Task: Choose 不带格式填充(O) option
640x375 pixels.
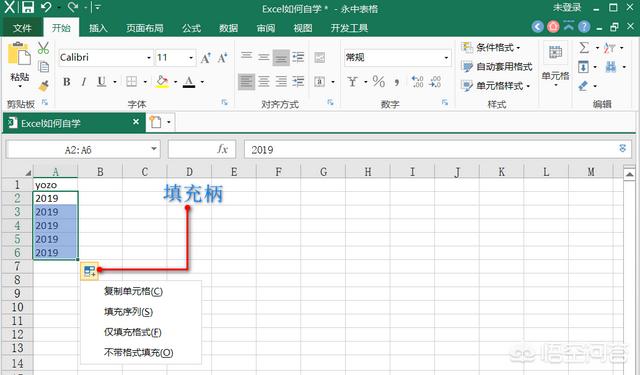Action: (x=139, y=353)
